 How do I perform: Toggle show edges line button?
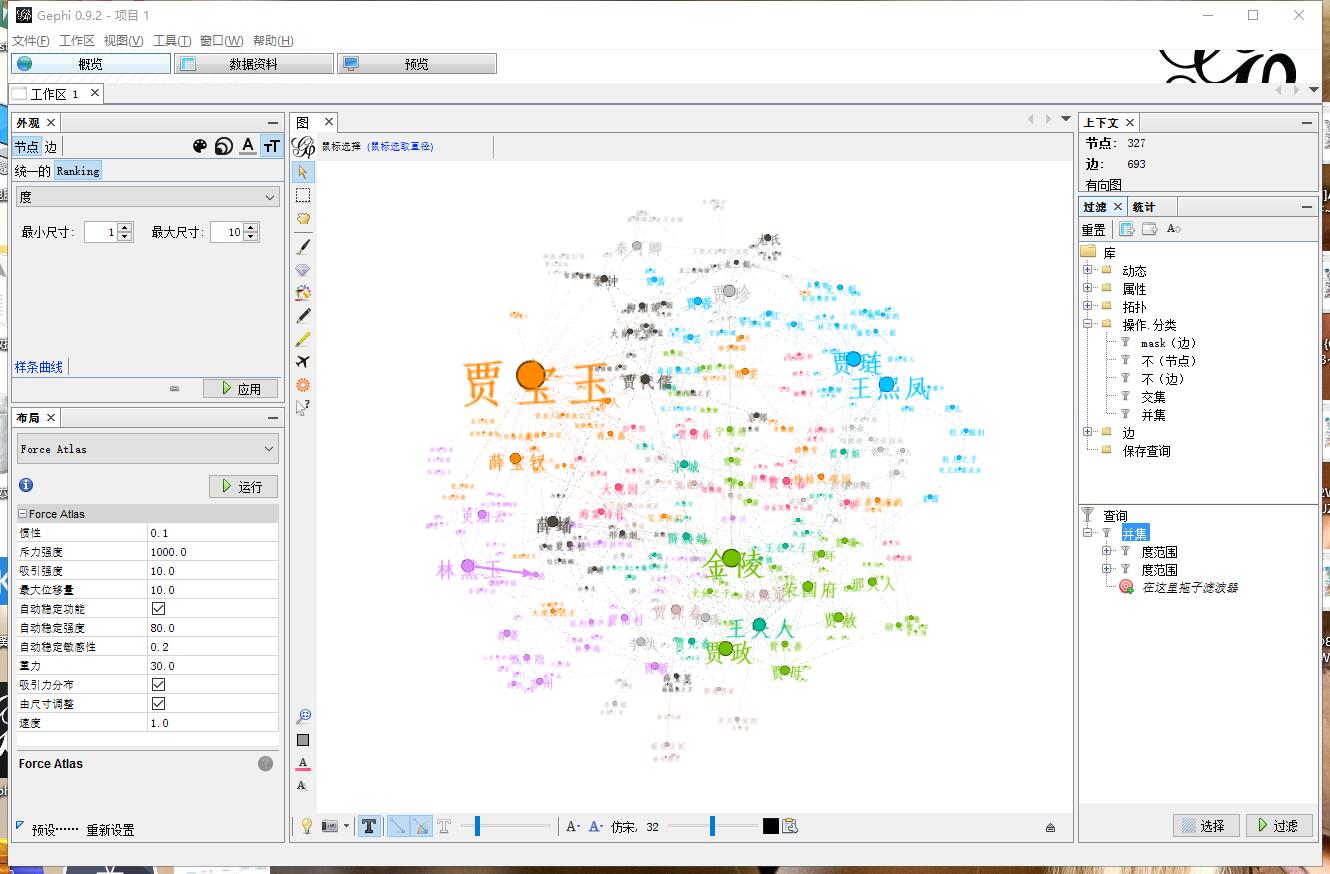click(397, 826)
